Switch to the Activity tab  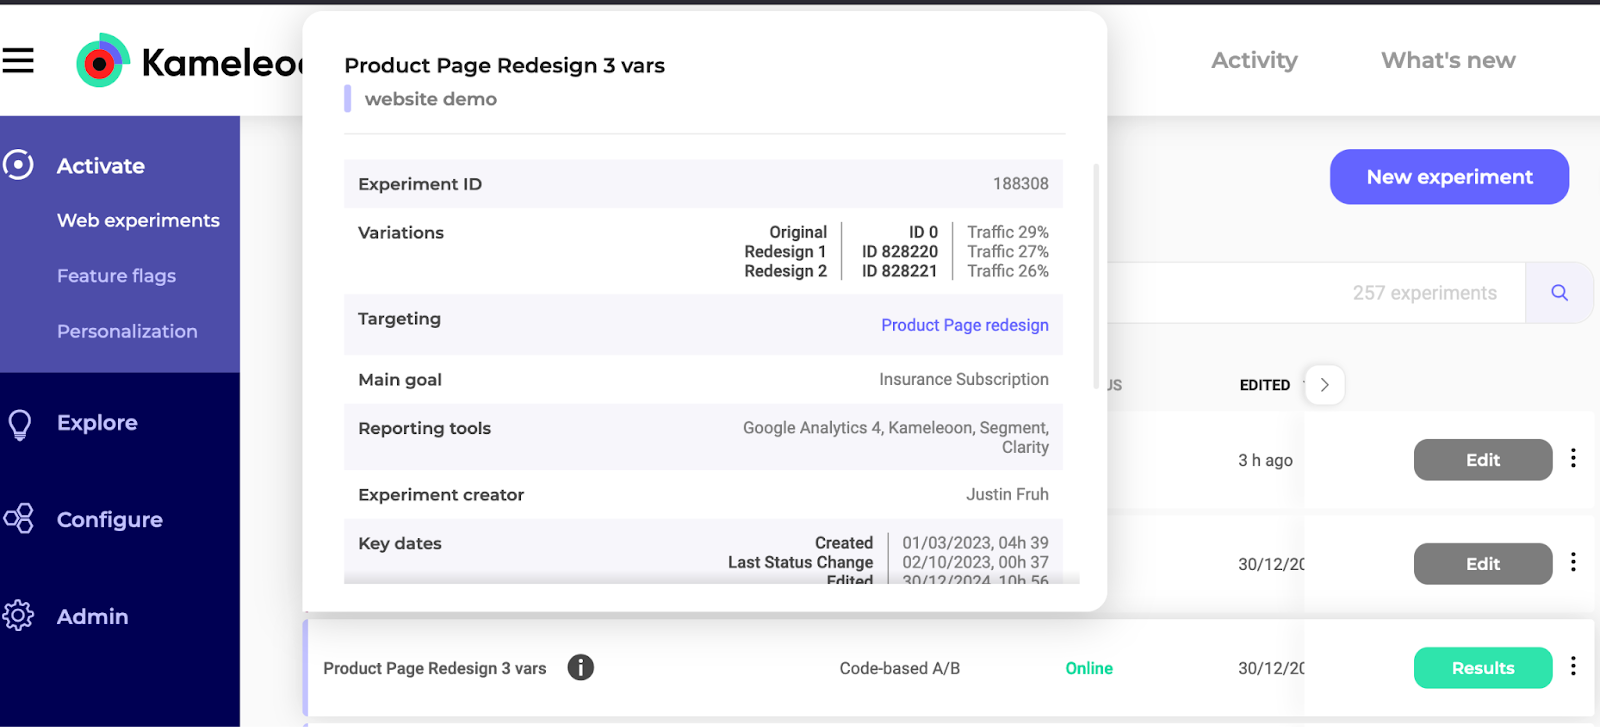pos(1254,61)
